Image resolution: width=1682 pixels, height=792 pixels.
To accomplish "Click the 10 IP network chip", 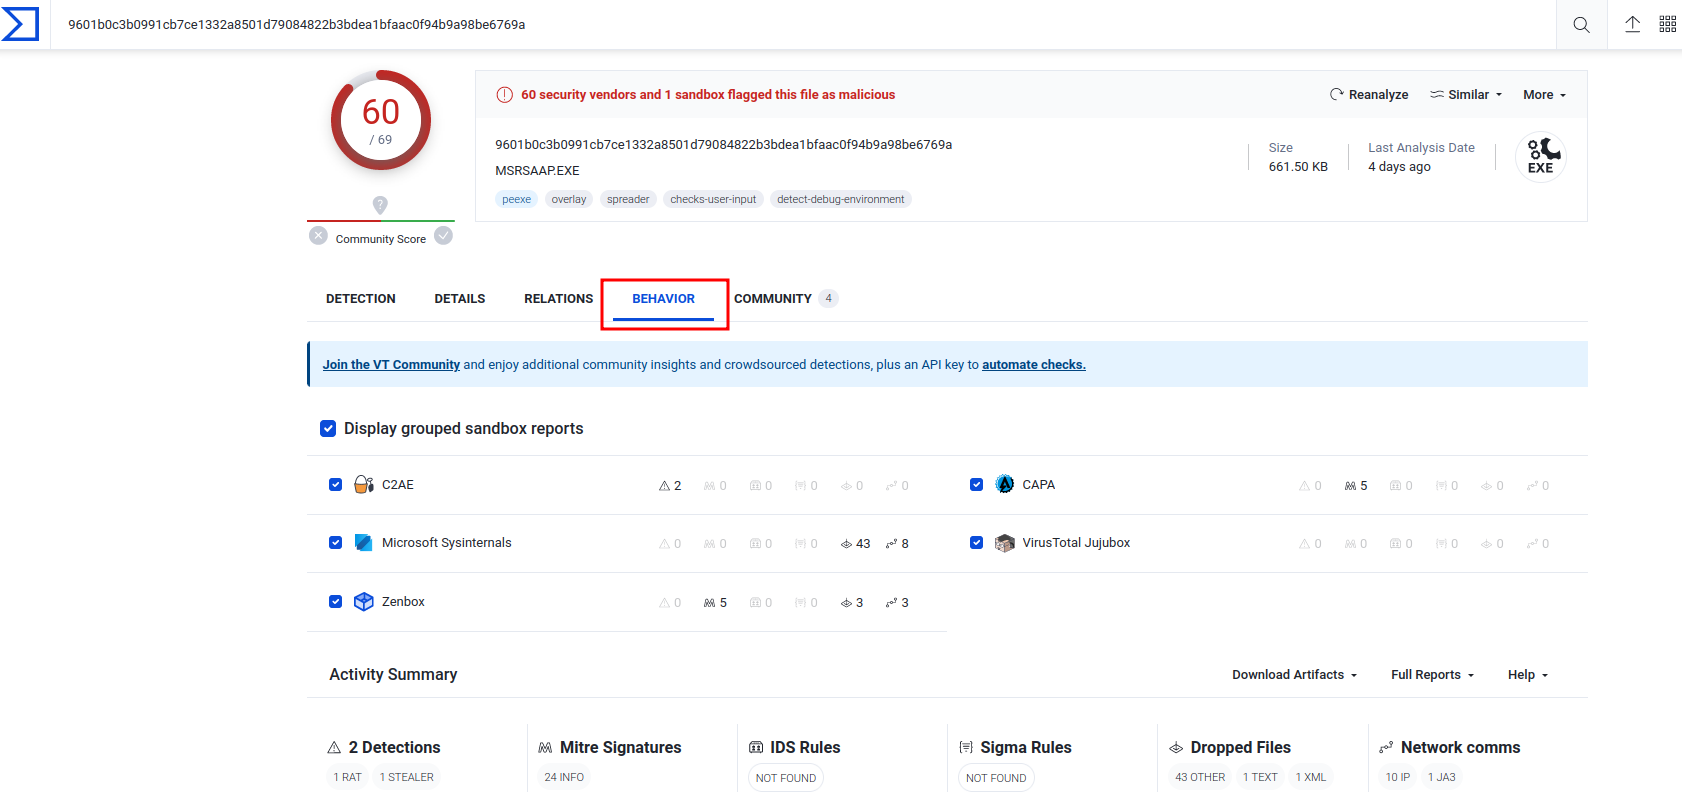I will point(1398,778).
